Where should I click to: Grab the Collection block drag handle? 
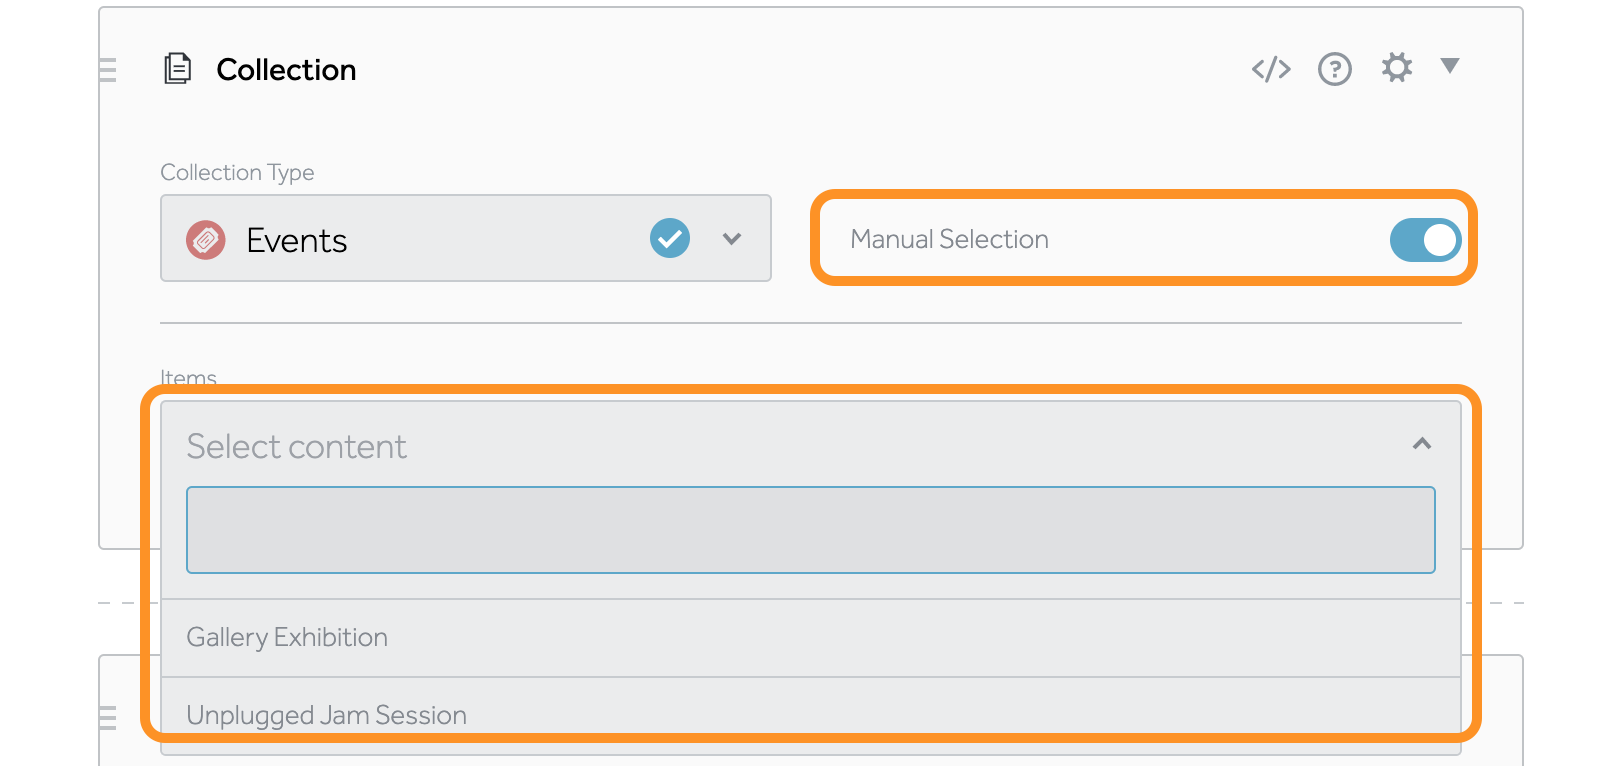click(108, 69)
